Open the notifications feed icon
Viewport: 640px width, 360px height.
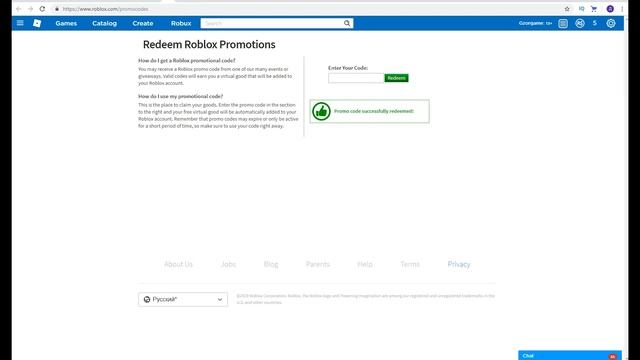(563, 23)
